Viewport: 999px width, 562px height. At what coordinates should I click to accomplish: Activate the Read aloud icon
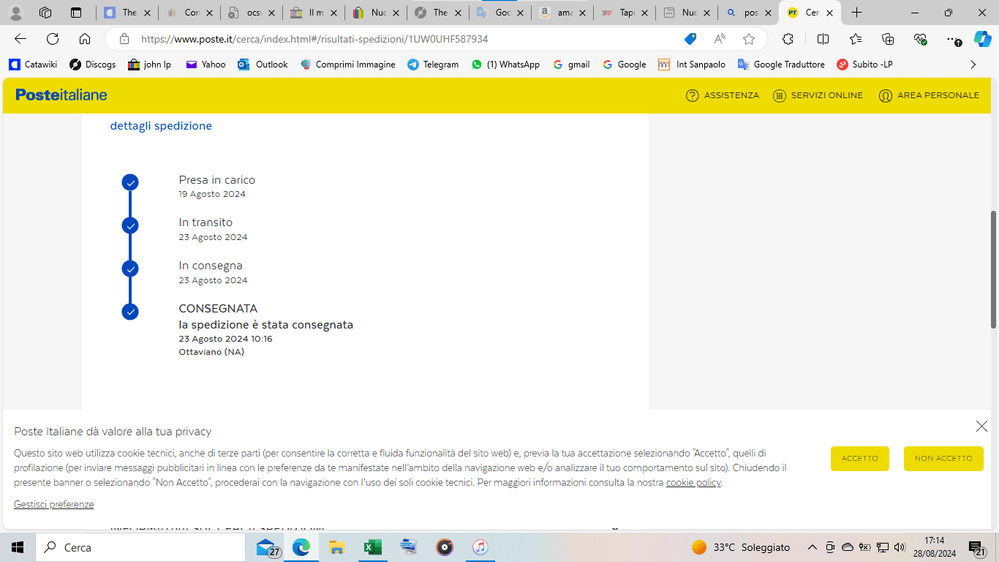(719, 39)
